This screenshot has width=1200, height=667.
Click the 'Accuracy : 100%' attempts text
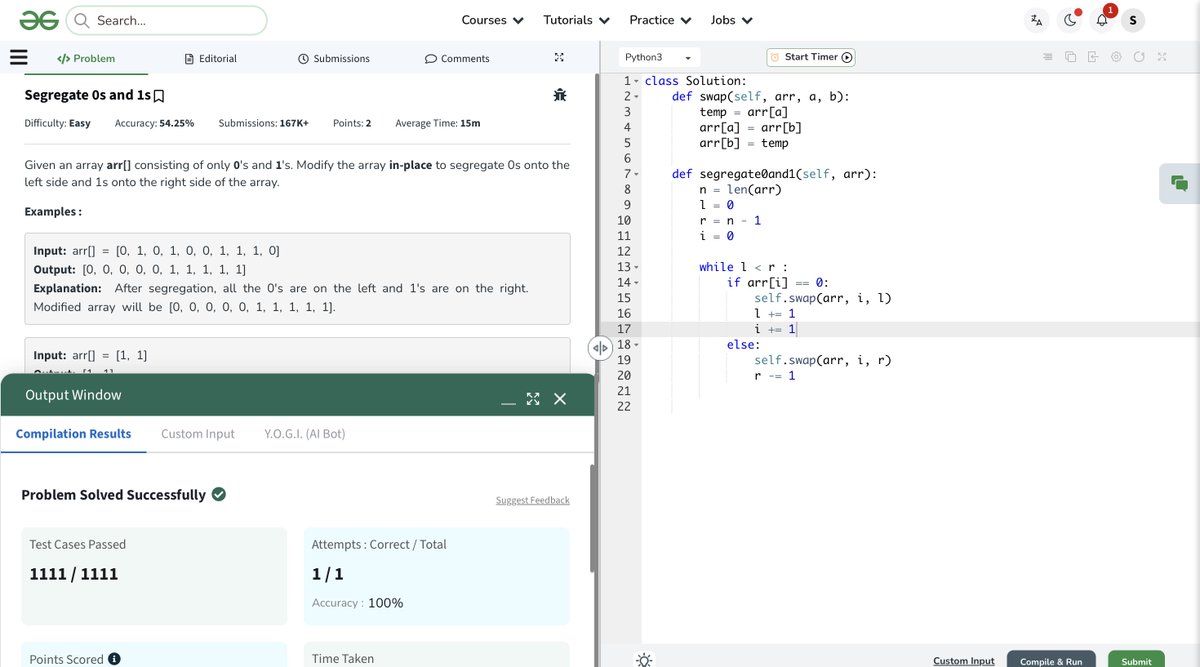point(358,603)
